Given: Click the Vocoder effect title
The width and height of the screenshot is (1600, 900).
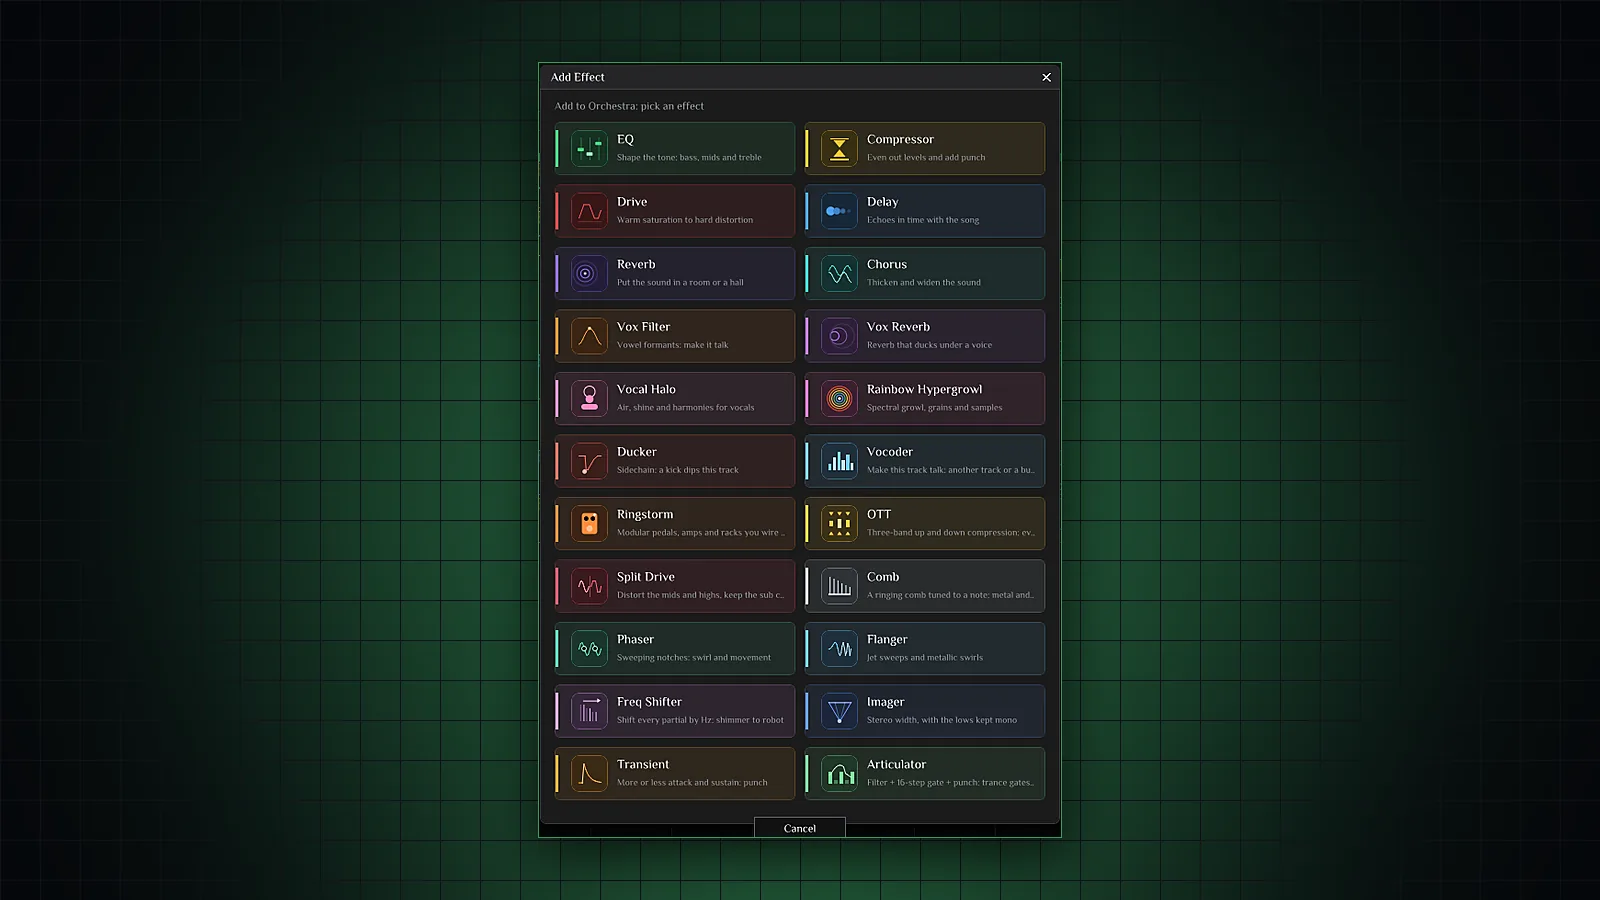Looking at the screenshot, I should [890, 452].
